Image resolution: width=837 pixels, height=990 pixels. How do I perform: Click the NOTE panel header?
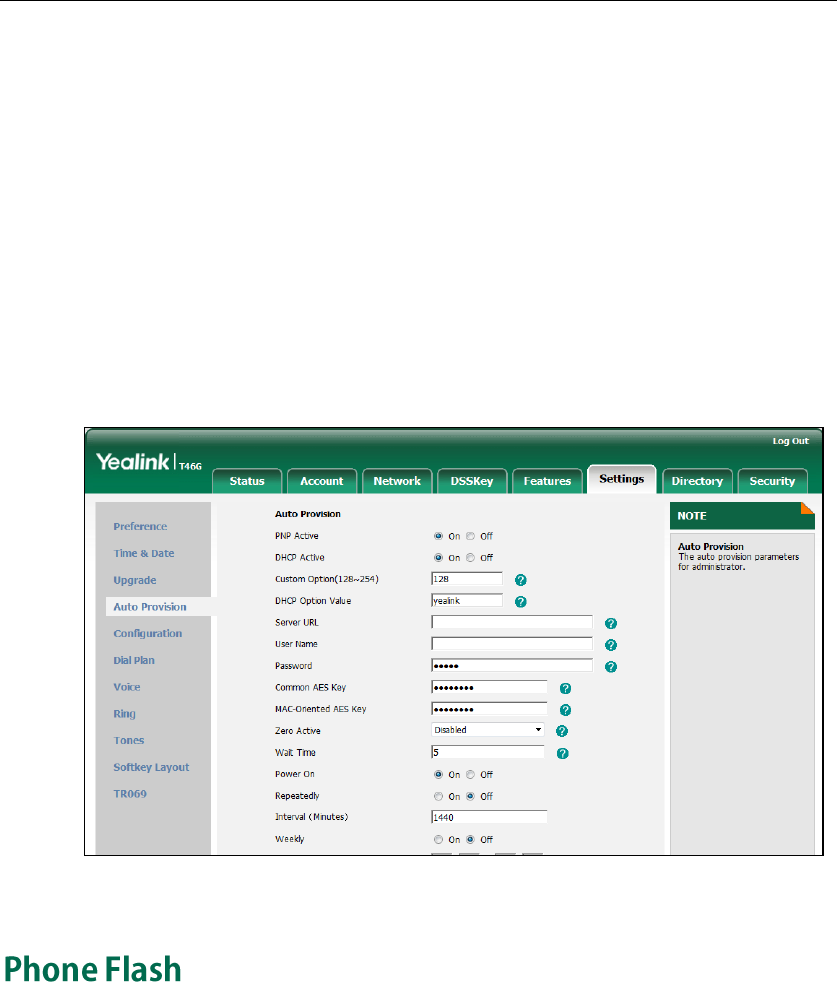(742, 516)
